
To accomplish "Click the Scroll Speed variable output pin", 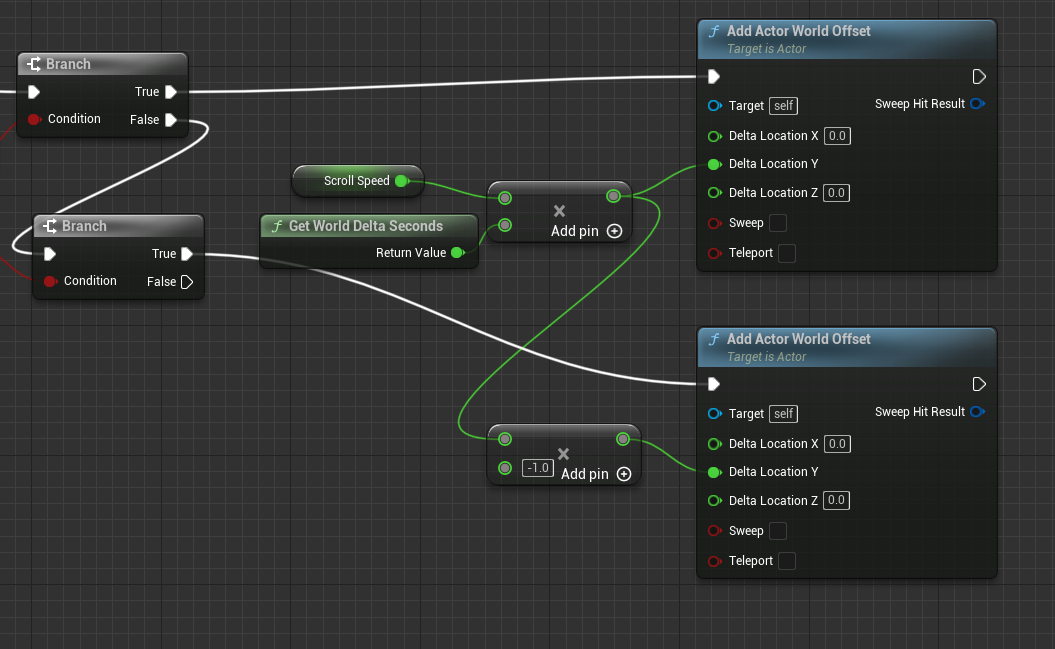I will [x=402, y=181].
